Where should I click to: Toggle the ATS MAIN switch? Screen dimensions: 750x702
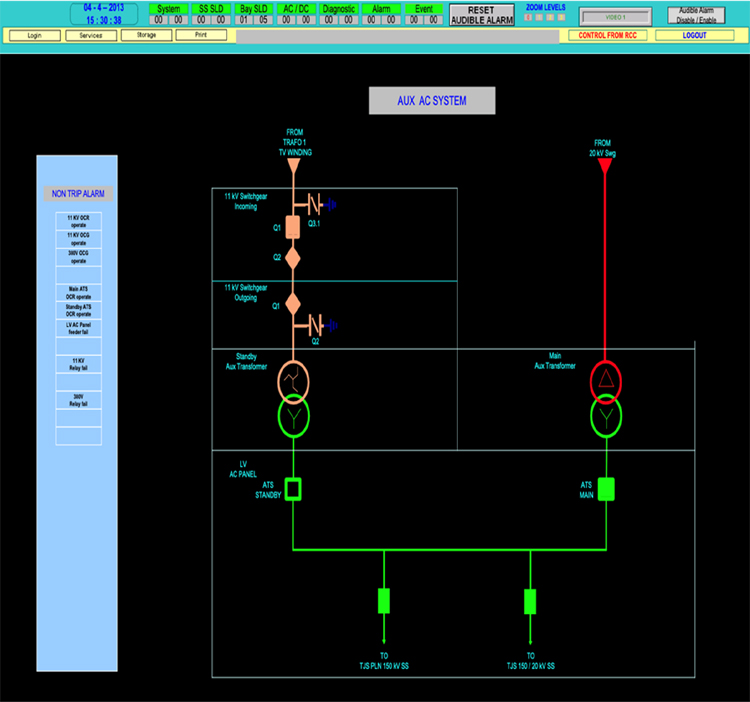click(x=604, y=488)
